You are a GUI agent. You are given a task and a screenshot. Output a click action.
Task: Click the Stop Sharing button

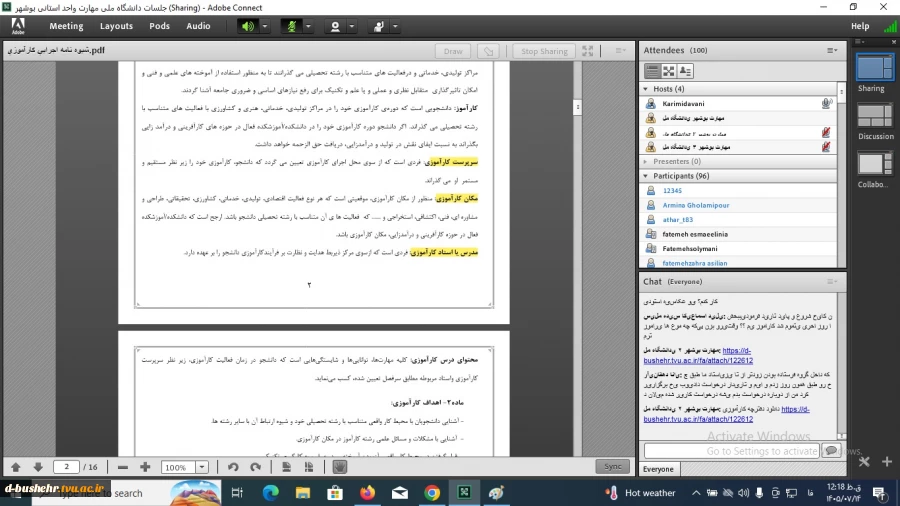click(x=544, y=51)
